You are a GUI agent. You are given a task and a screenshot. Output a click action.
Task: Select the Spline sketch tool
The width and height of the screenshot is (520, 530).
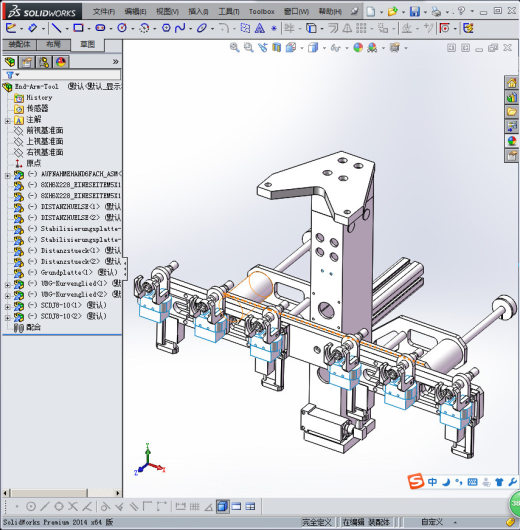coord(180,28)
